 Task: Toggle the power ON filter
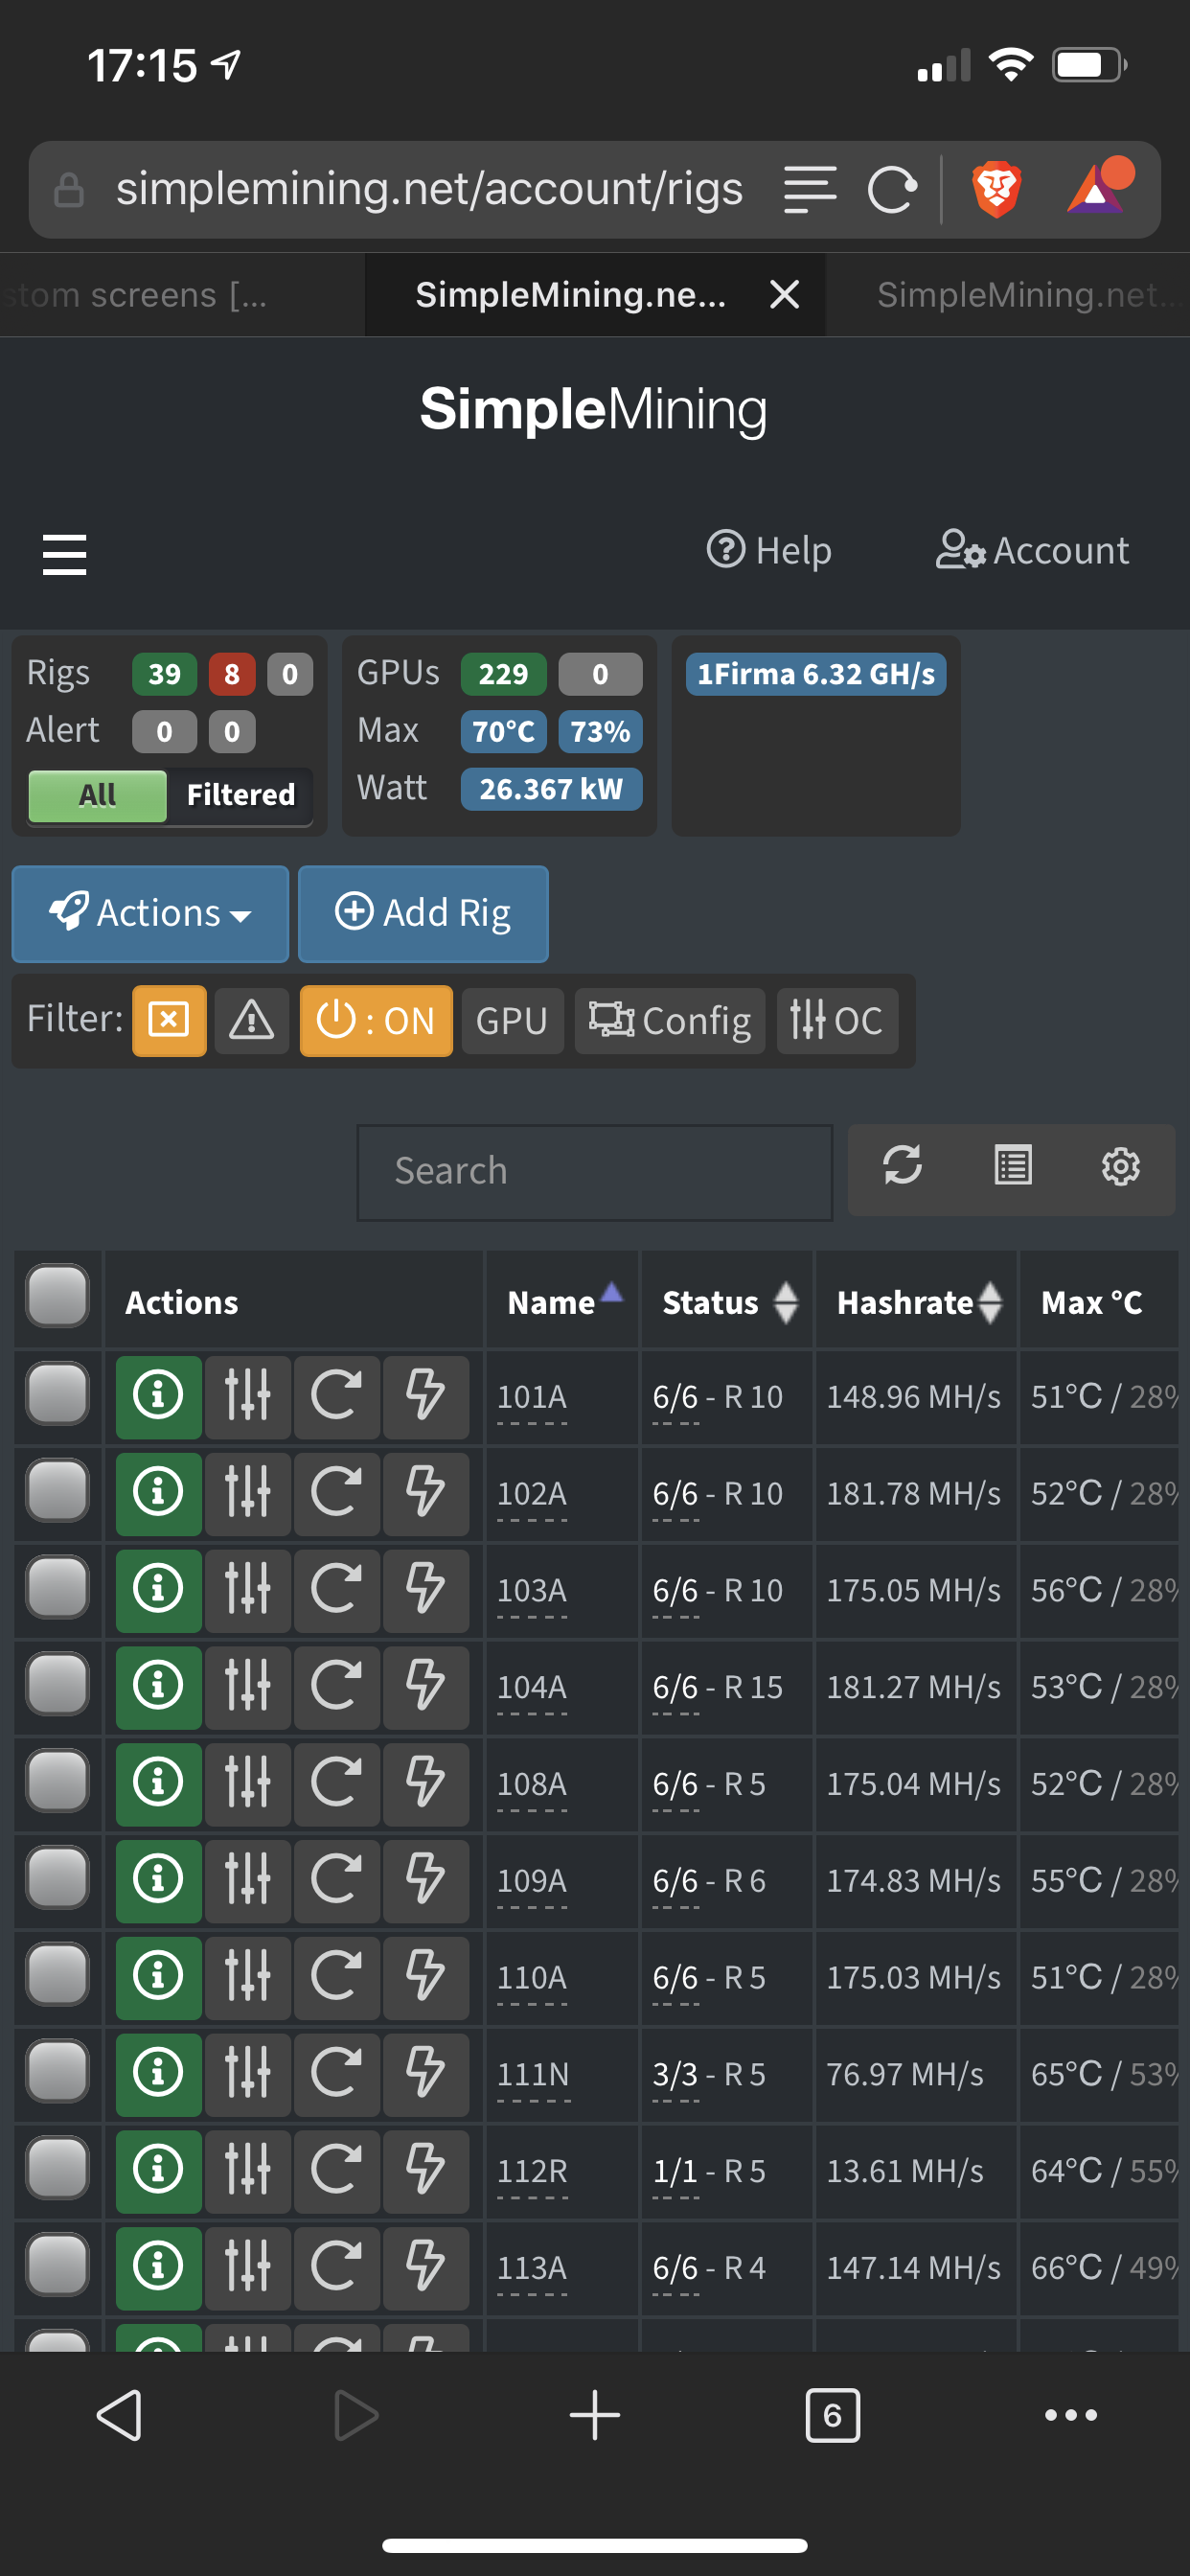coord(376,1020)
